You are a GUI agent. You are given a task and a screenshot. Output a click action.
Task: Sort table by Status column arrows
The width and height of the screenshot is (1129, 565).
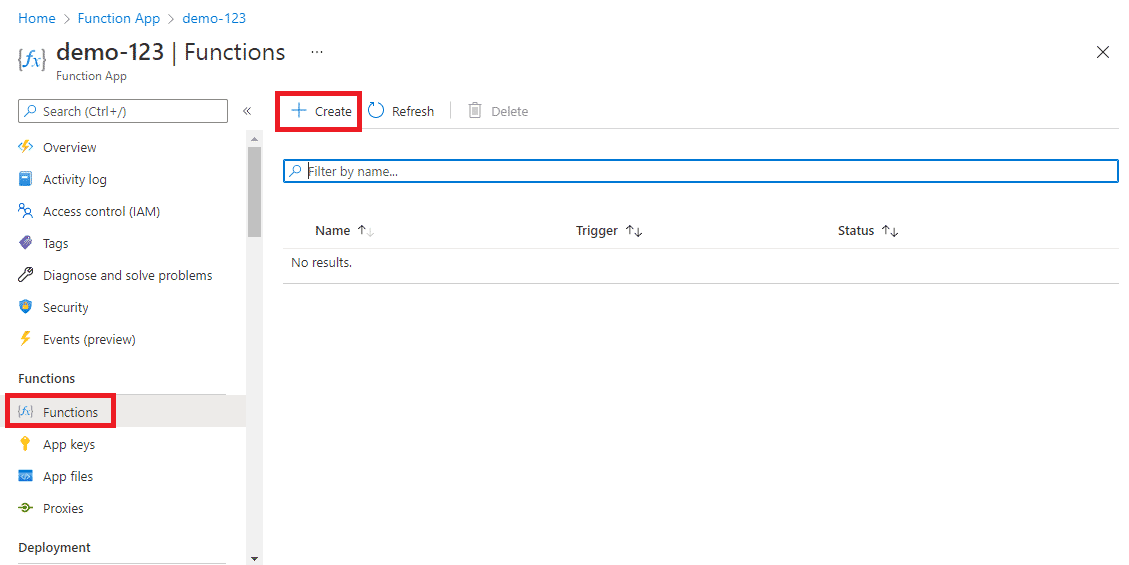(x=890, y=230)
